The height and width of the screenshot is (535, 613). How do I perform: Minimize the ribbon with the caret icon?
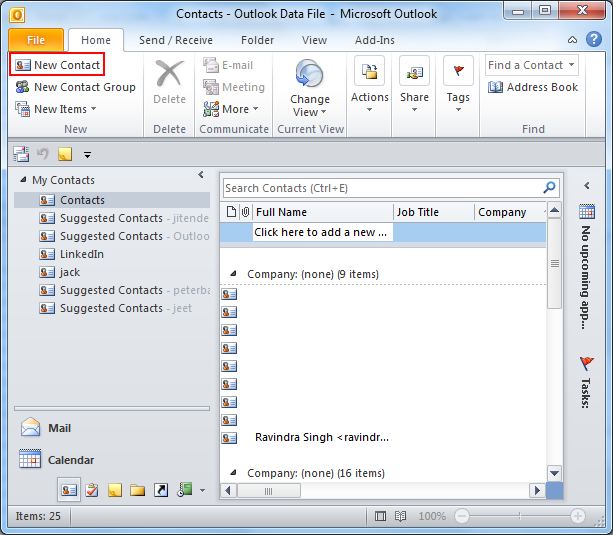pos(572,40)
